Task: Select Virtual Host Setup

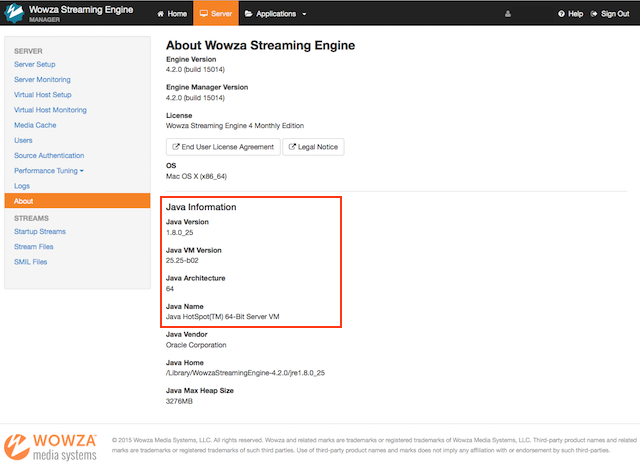Action: coord(43,95)
